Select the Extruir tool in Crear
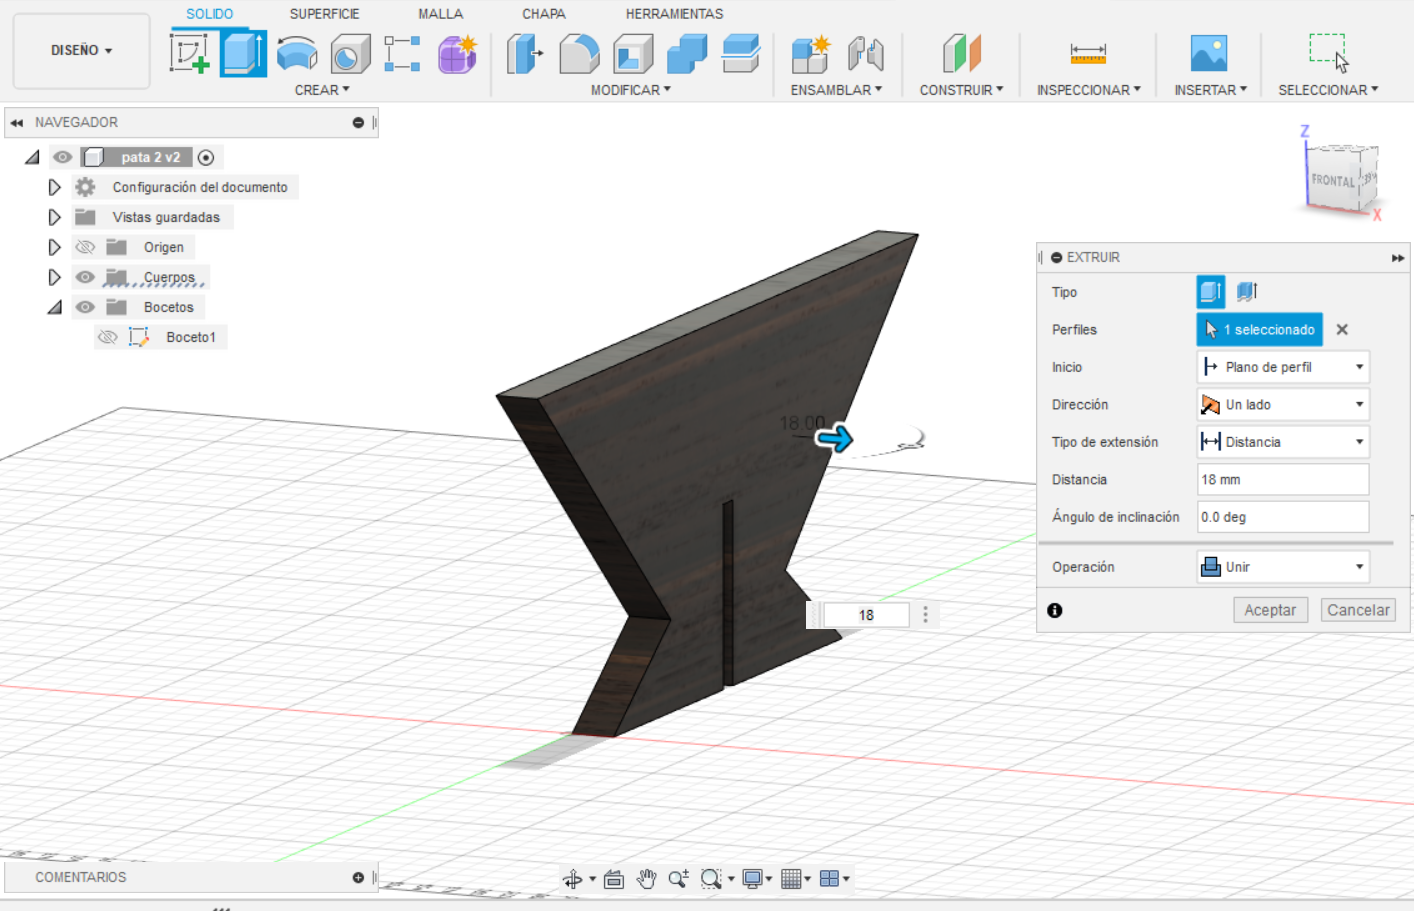The width and height of the screenshot is (1414, 911). click(x=243, y=52)
